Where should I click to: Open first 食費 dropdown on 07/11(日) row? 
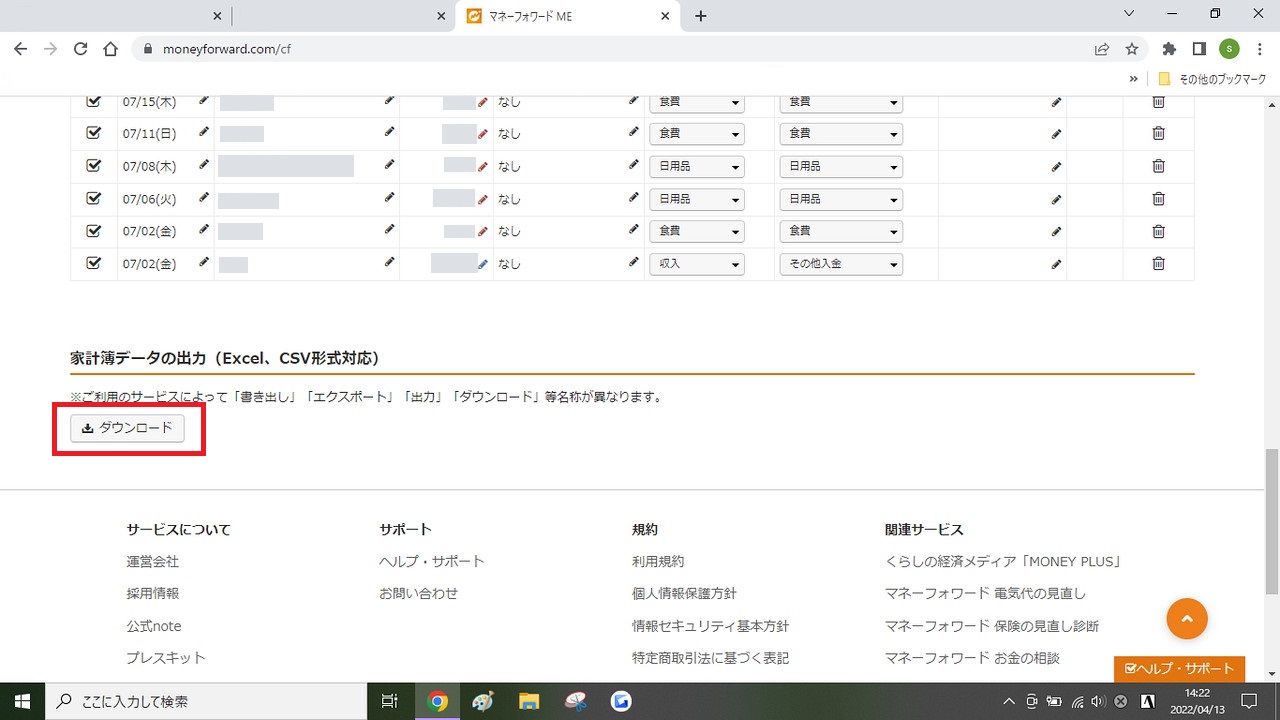697,133
